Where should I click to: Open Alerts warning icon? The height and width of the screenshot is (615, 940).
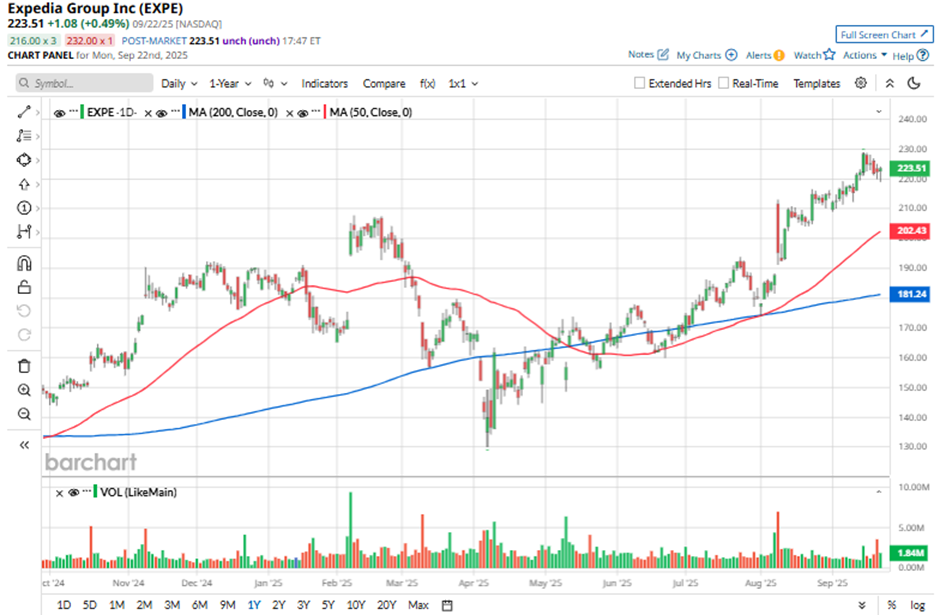pos(779,55)
